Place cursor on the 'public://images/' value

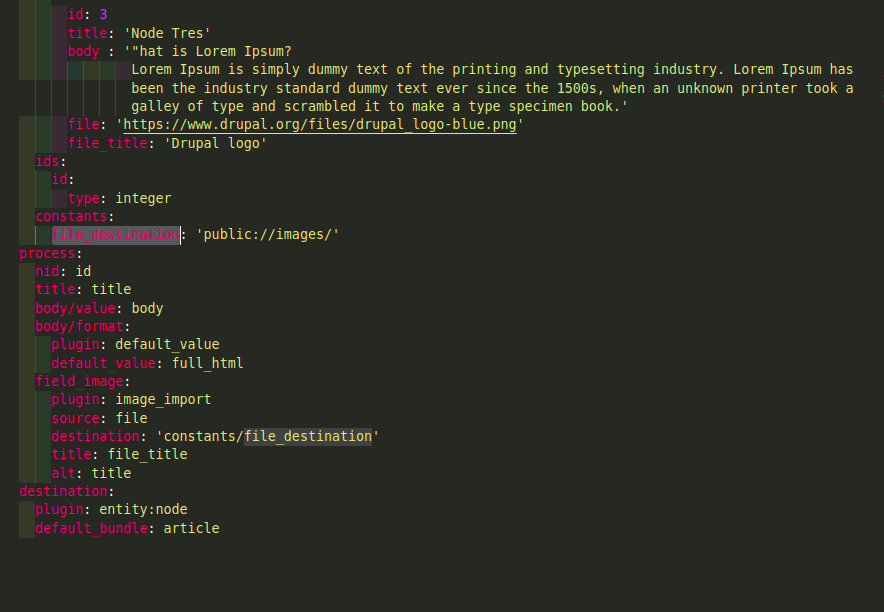(267, 234)
